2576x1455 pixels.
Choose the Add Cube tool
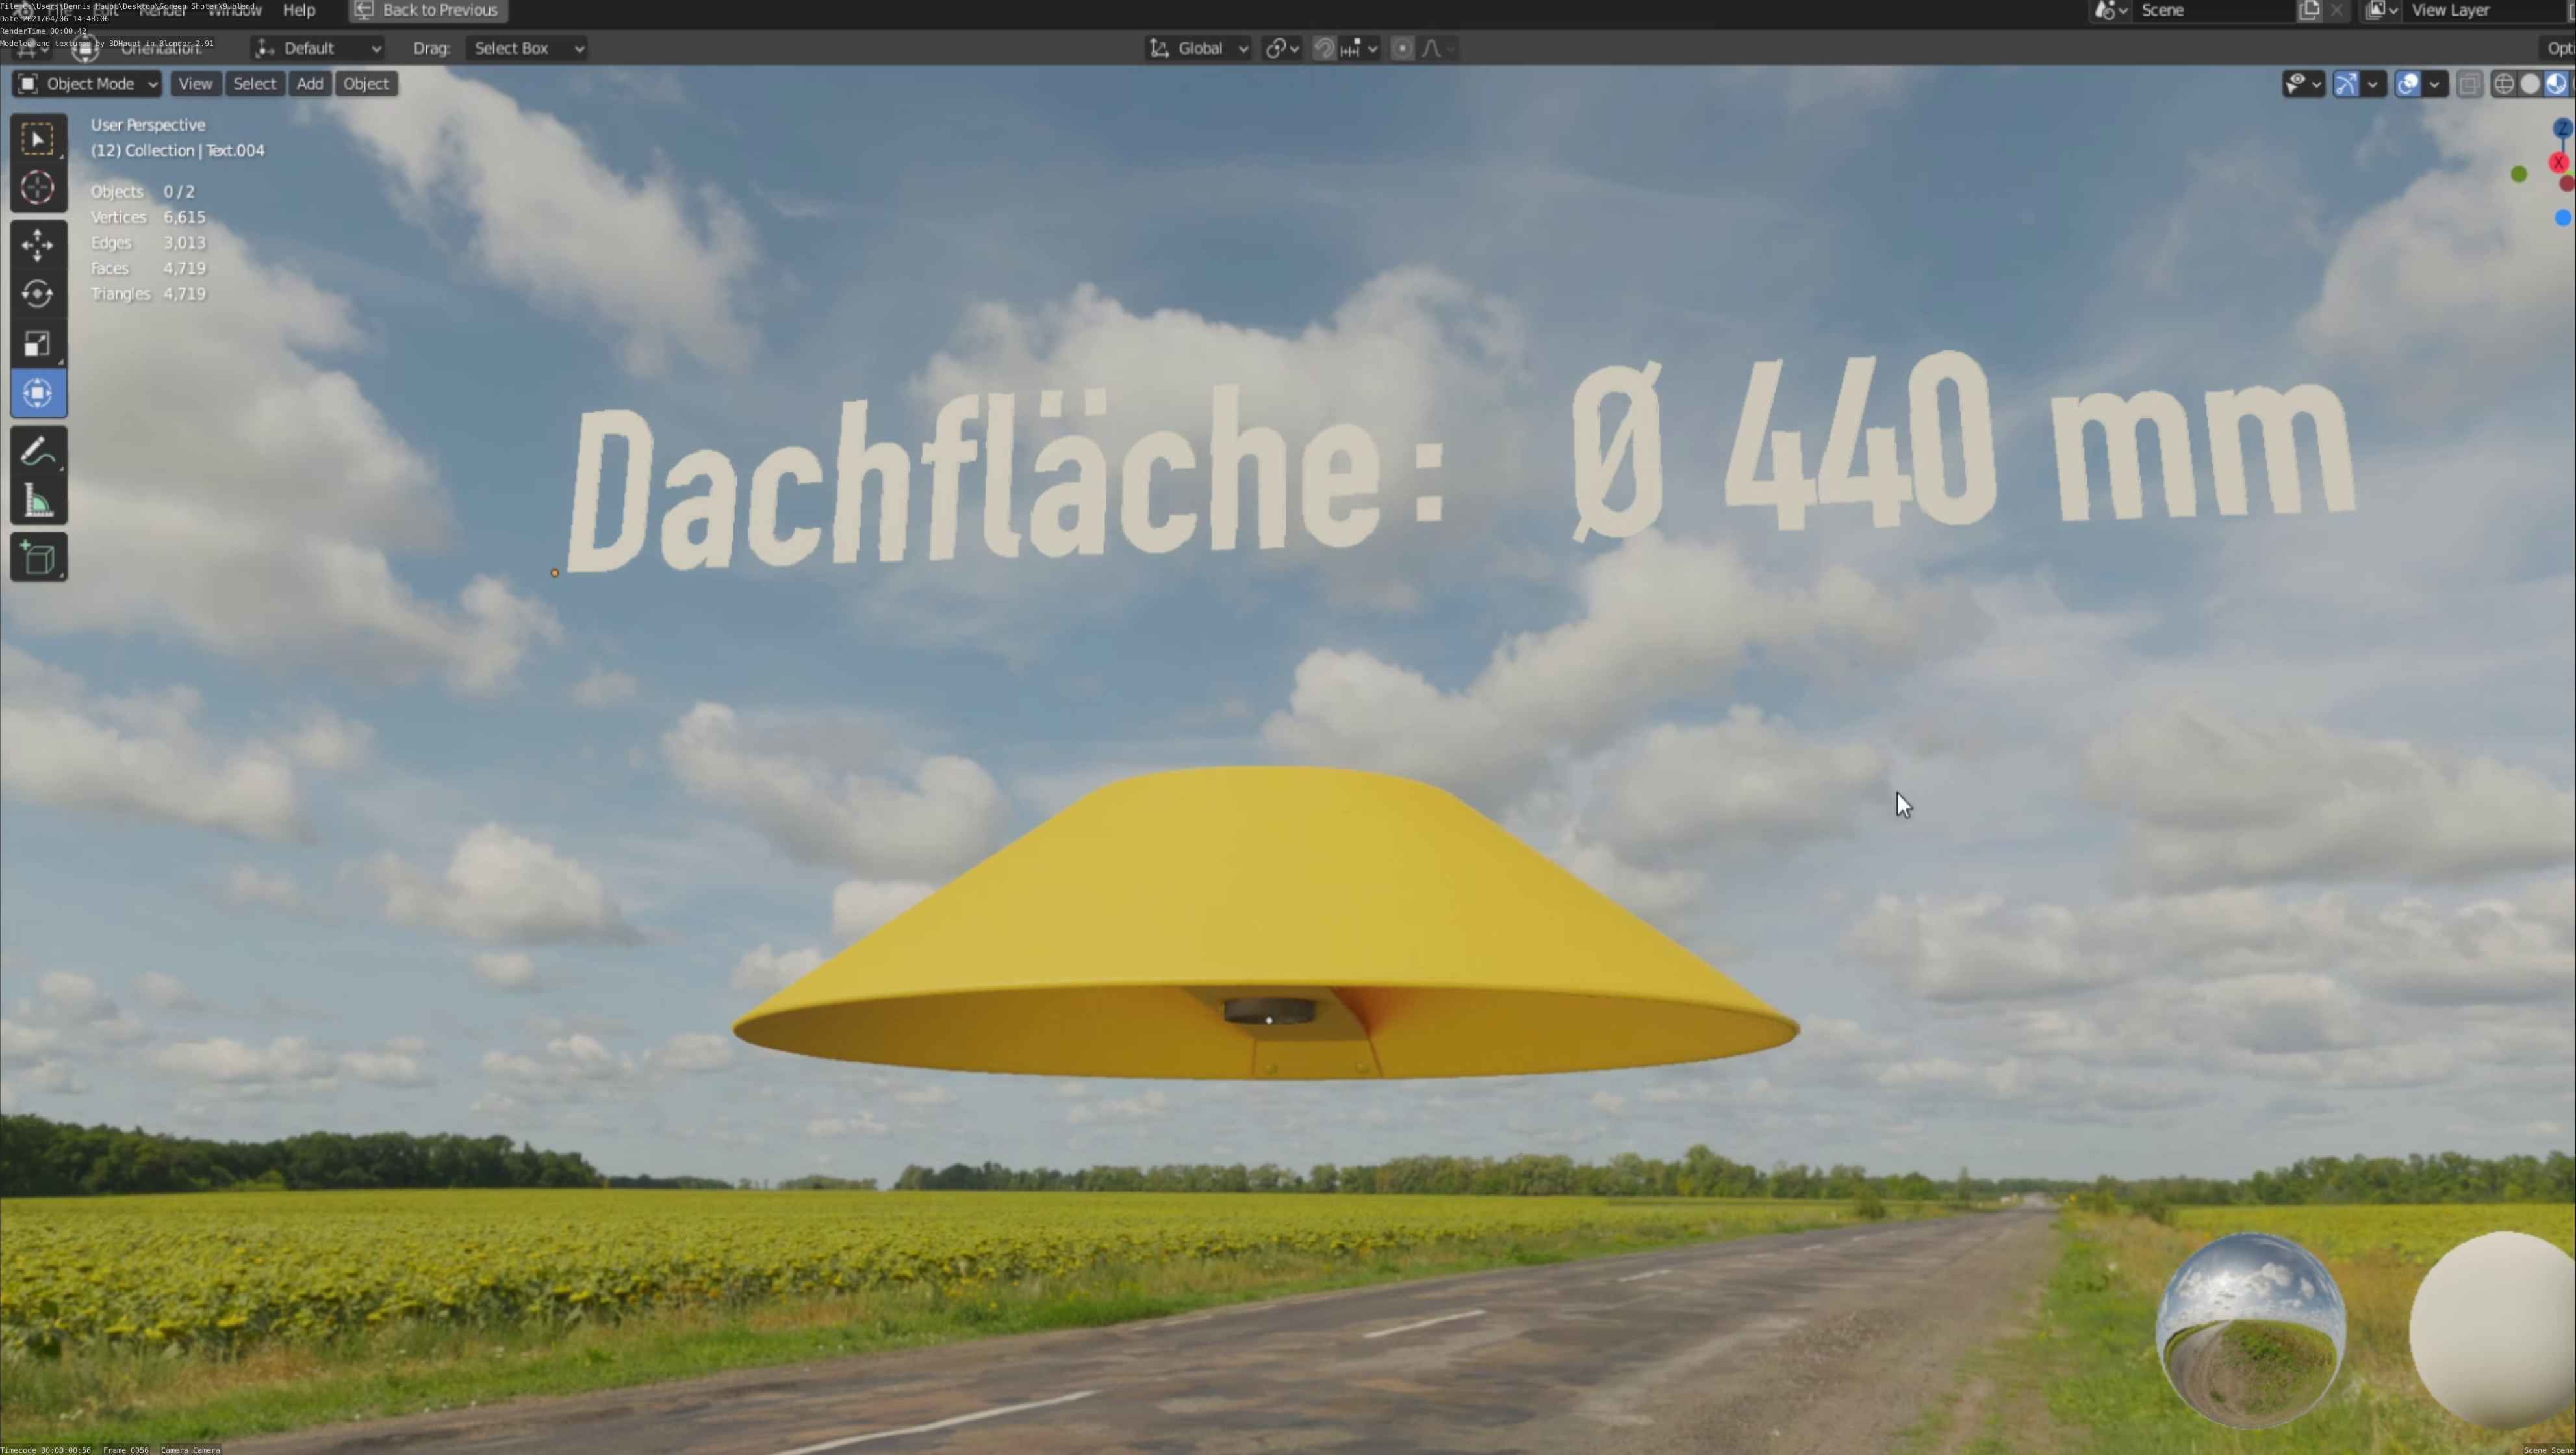click(x=38, y=558)
